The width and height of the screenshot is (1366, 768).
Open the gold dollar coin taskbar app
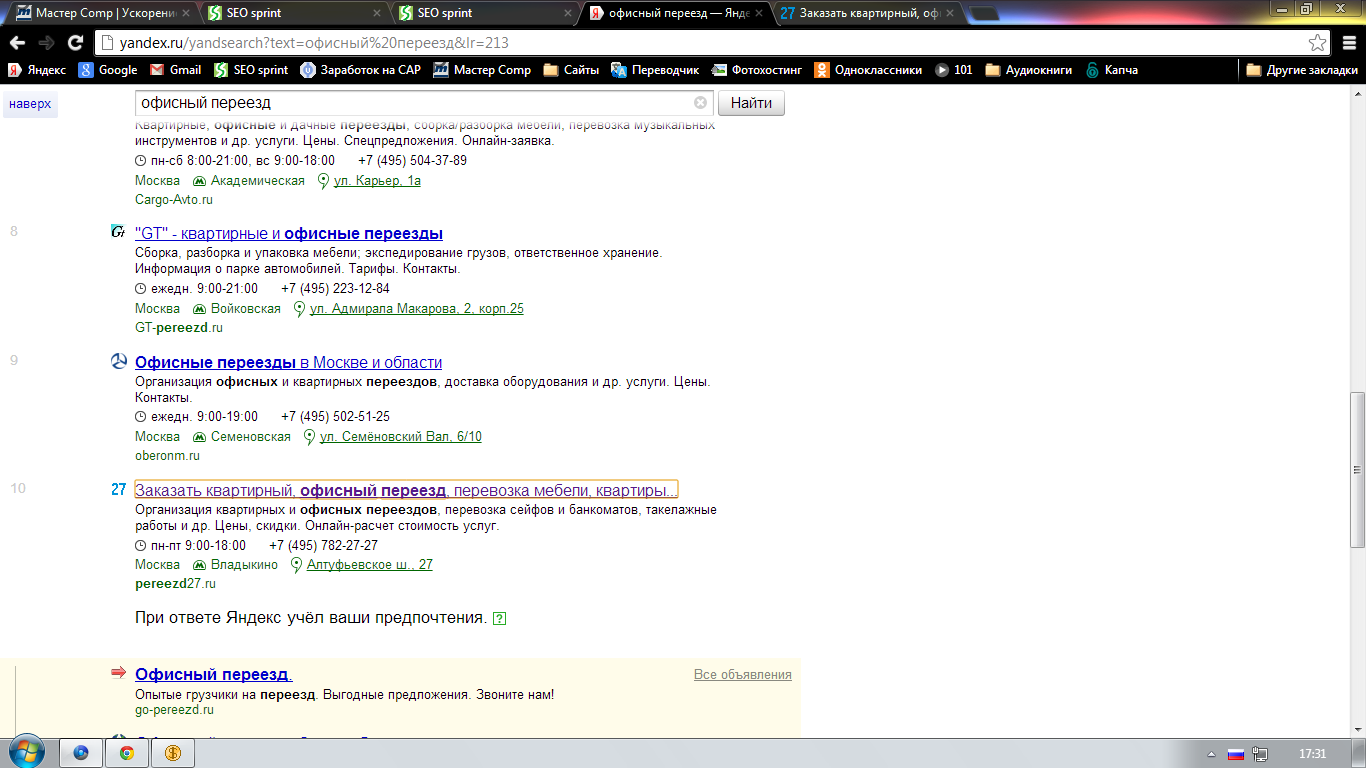coord(172,753)
